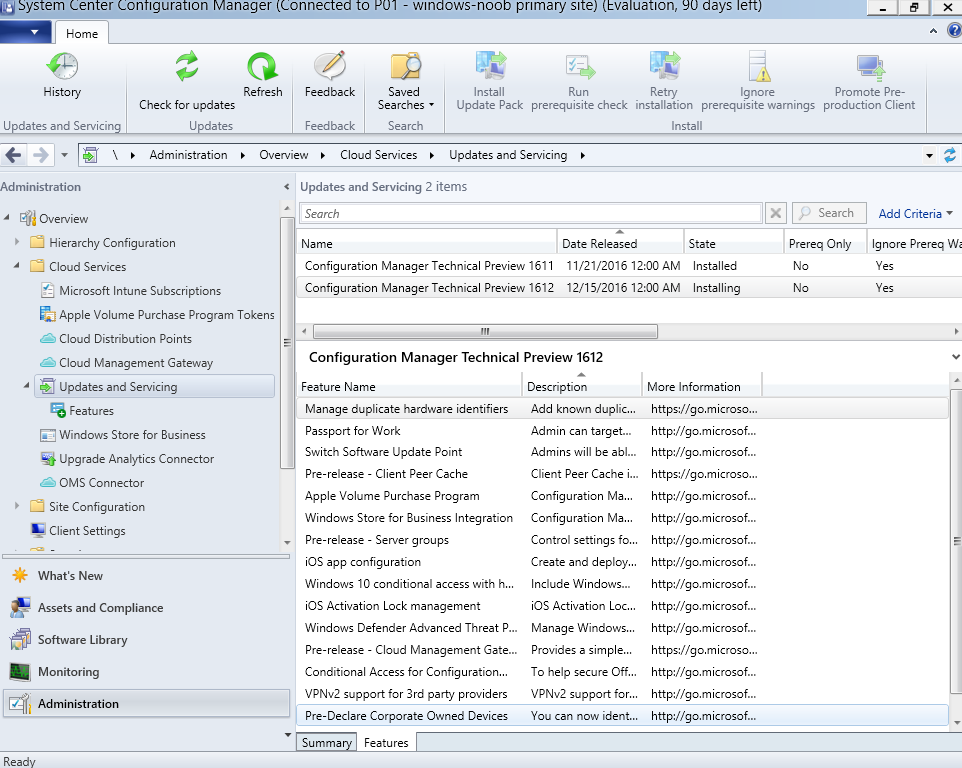Screen dimensions: 962x768
Task: Collapse the Cloud Services node
Action: coord(17,265)
